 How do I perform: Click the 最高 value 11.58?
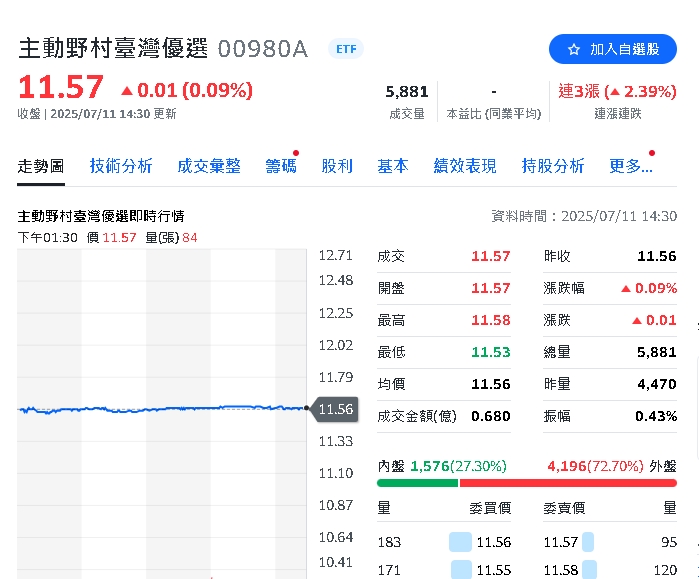click(x=490, y=320)
